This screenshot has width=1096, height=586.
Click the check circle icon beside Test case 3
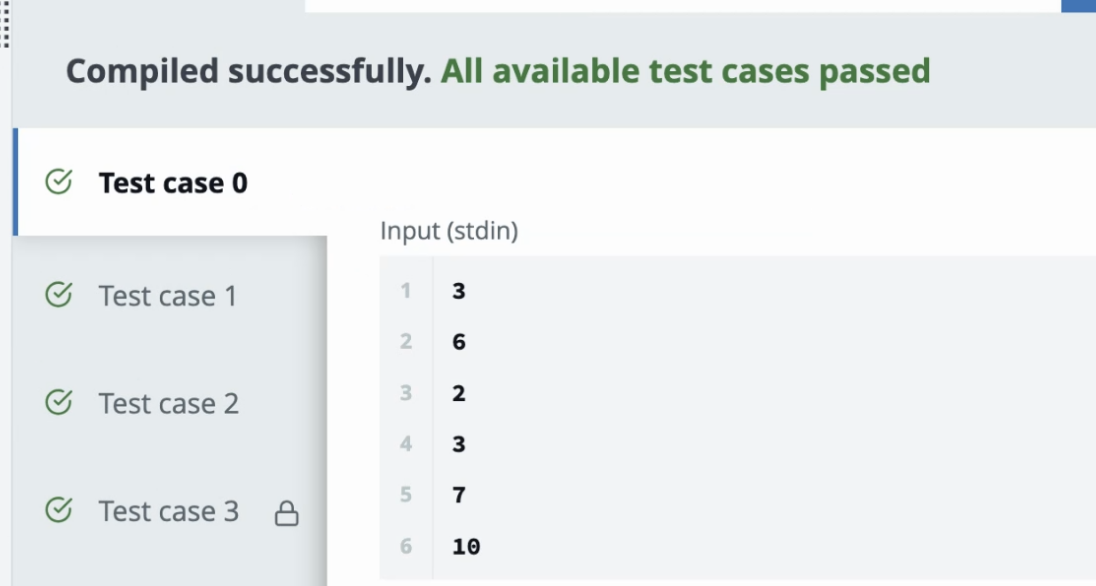(59, 510)
